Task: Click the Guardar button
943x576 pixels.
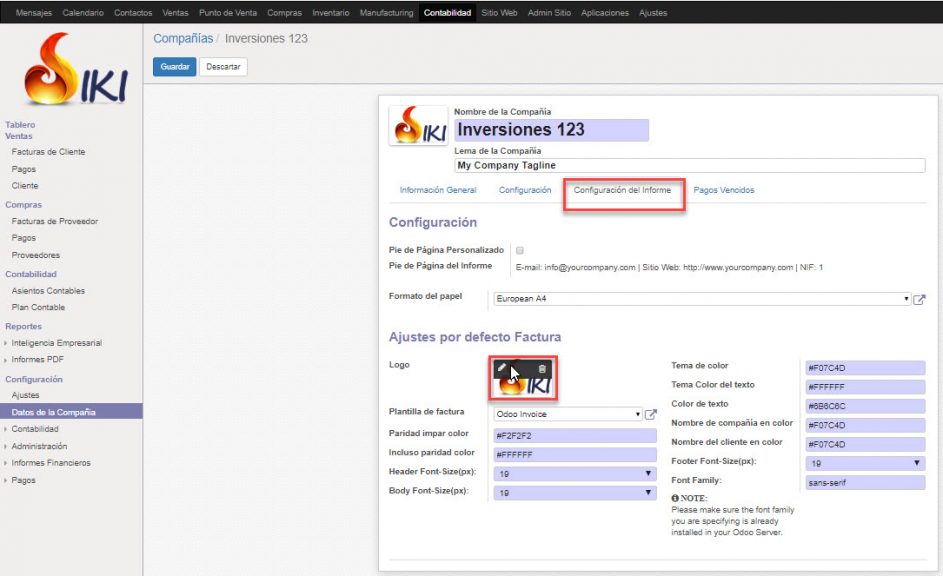Action: (174, 66)
